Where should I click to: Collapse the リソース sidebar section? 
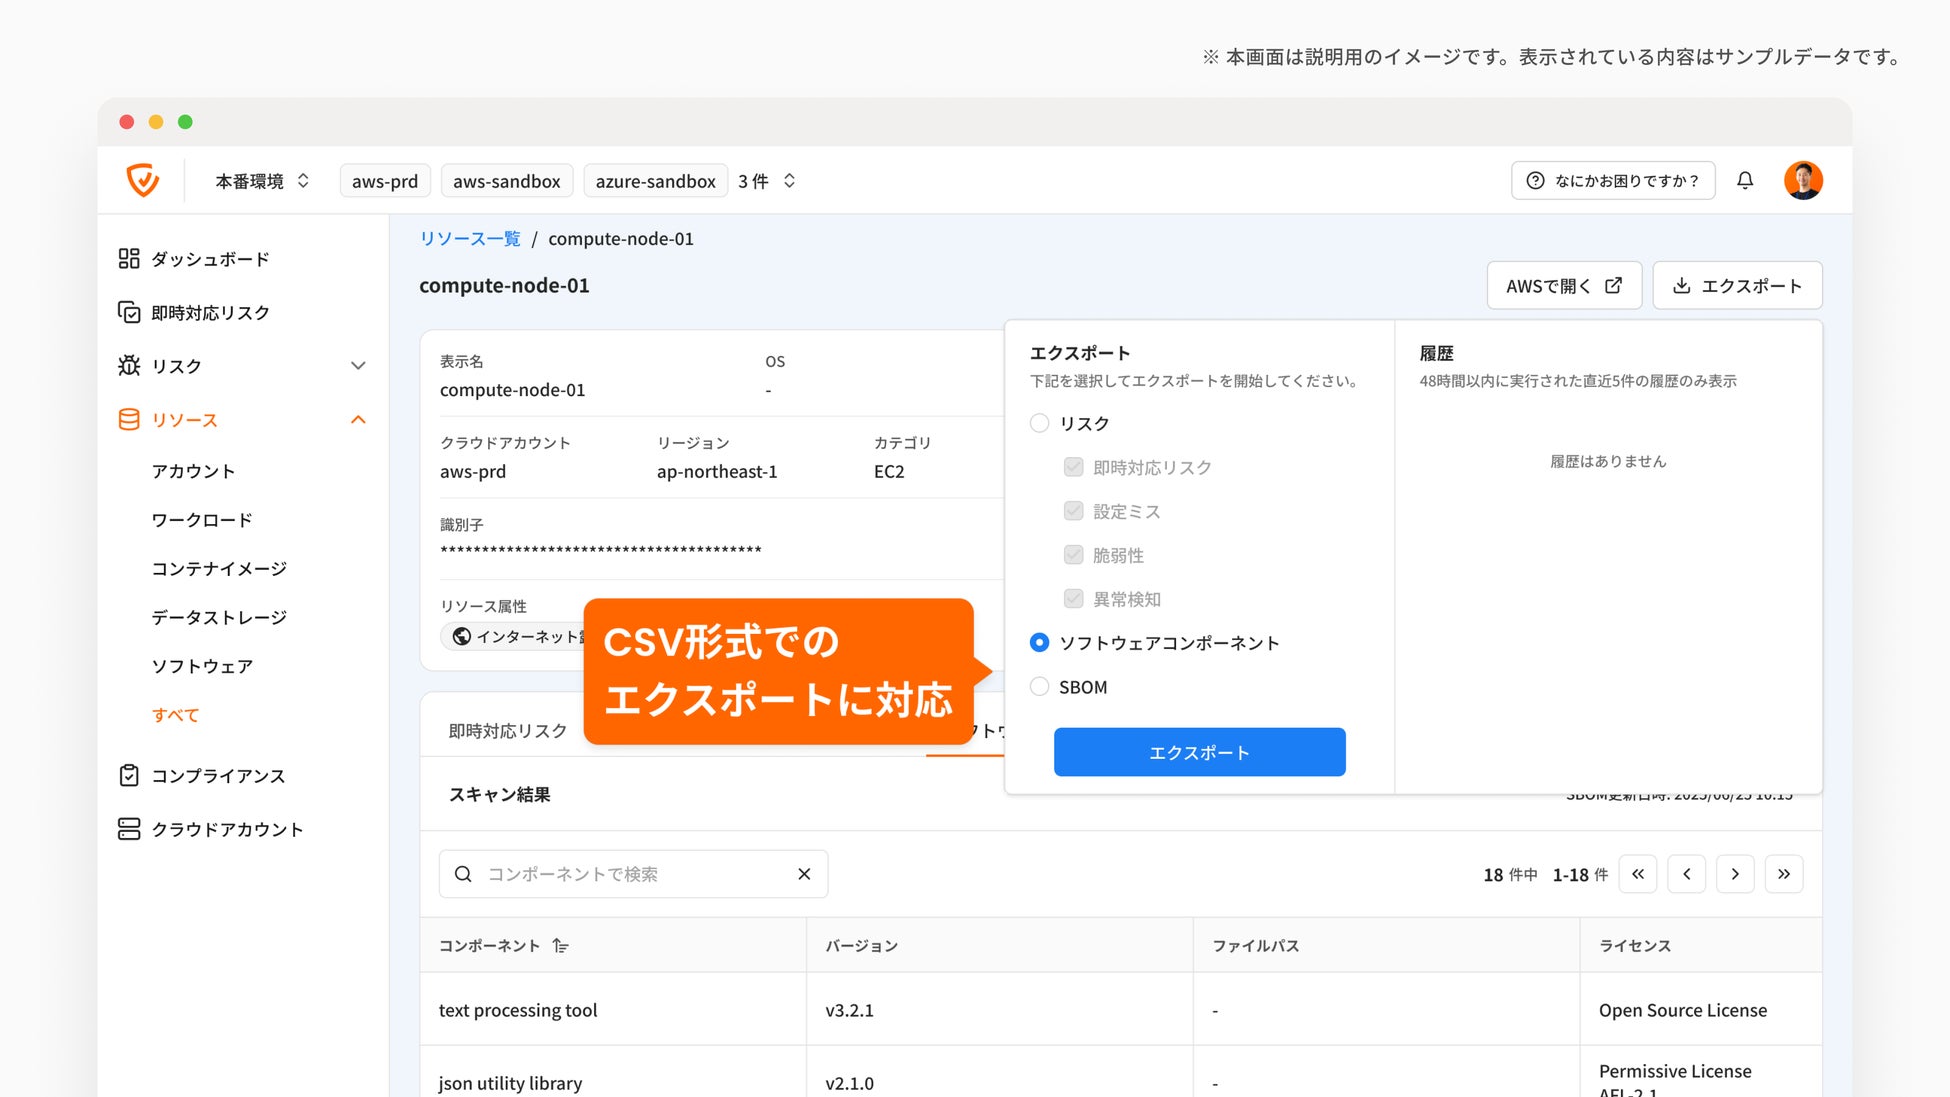coord(358,420)
